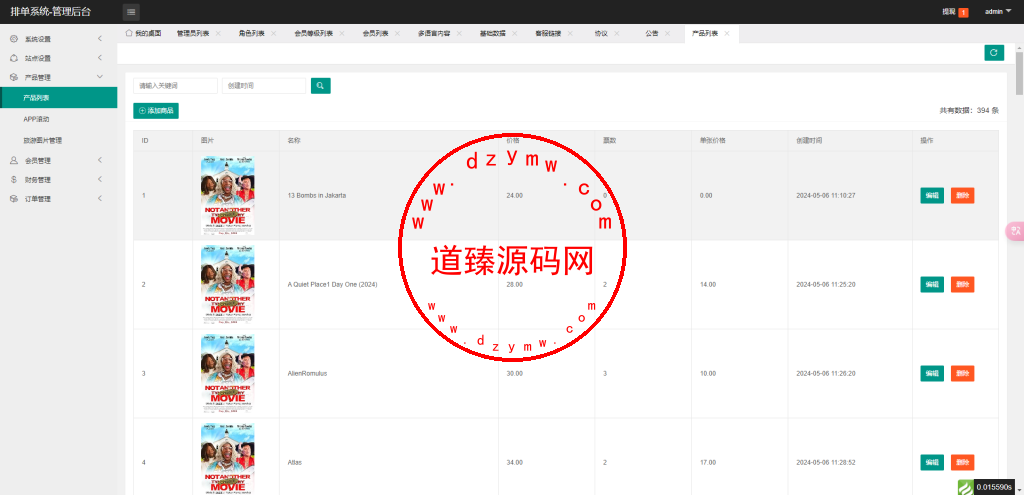The image size is (1024, 495).
Task: Click the refresh icon button at top right
Action: [x=994, y=53]
